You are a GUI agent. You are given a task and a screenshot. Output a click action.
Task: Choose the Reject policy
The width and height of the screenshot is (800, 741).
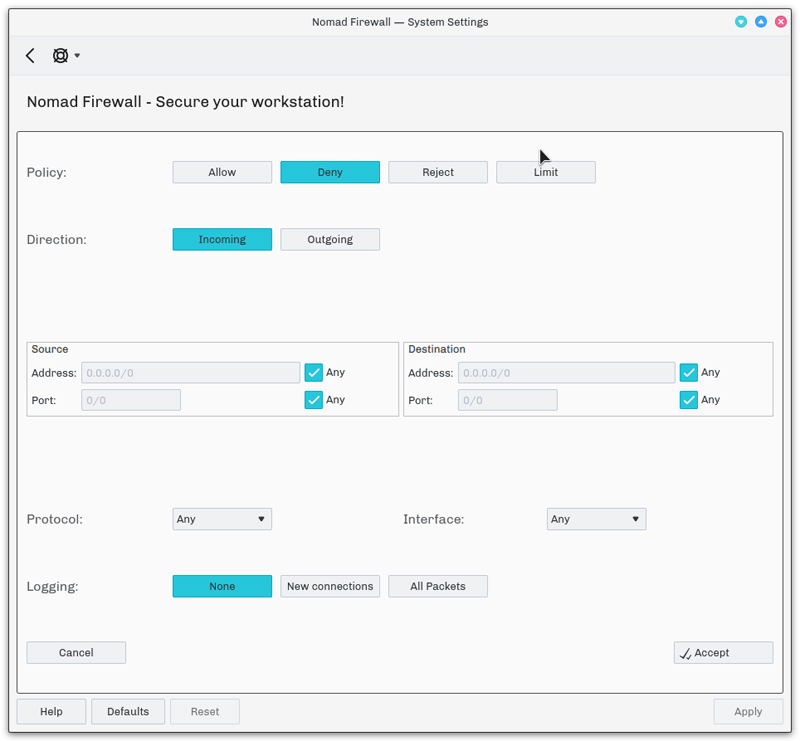point(438,172)
